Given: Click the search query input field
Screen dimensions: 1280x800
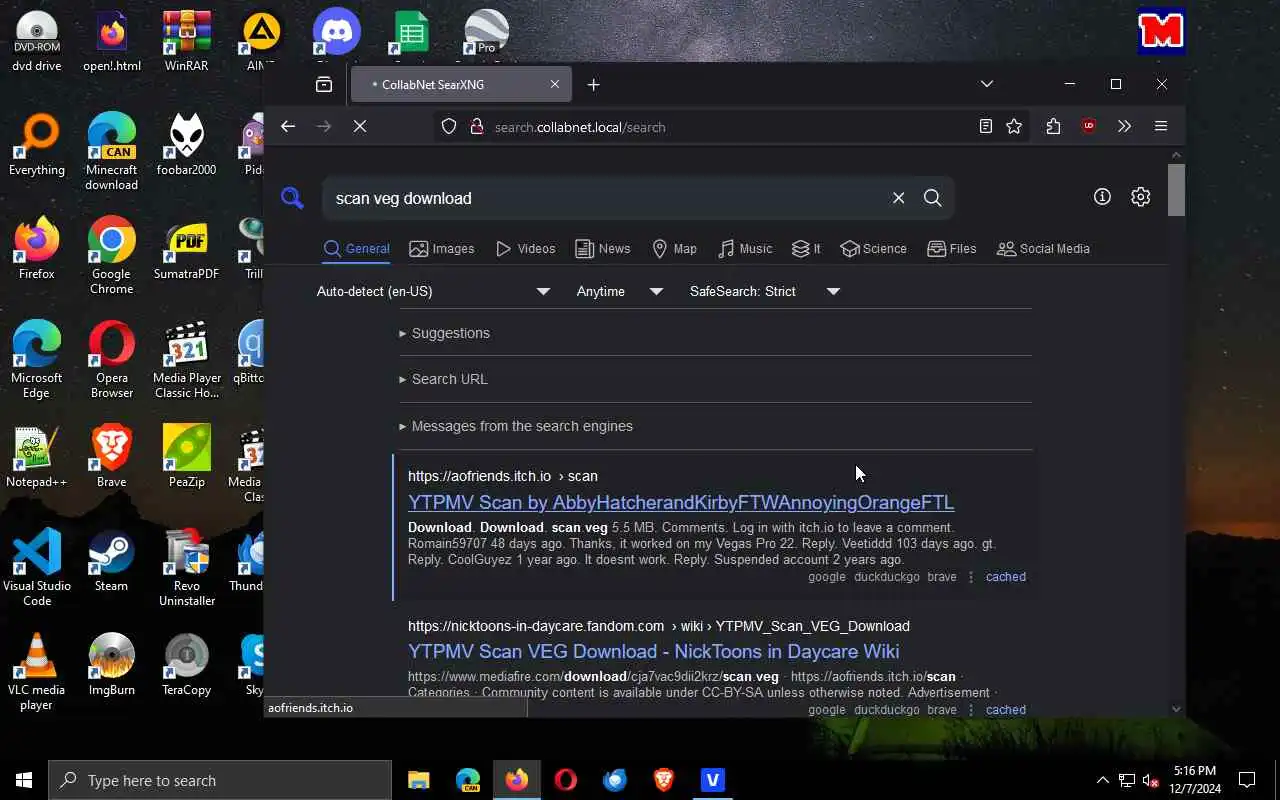Looking at the screenshot, I should click(x=608, y=198).
